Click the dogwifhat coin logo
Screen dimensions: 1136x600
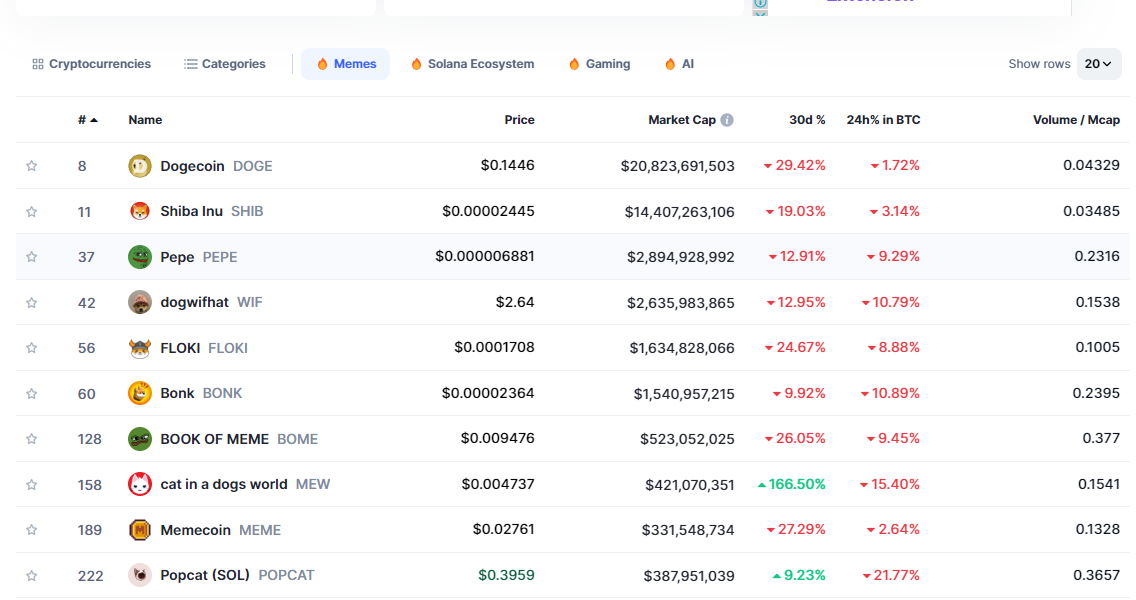tap(140, 302)
